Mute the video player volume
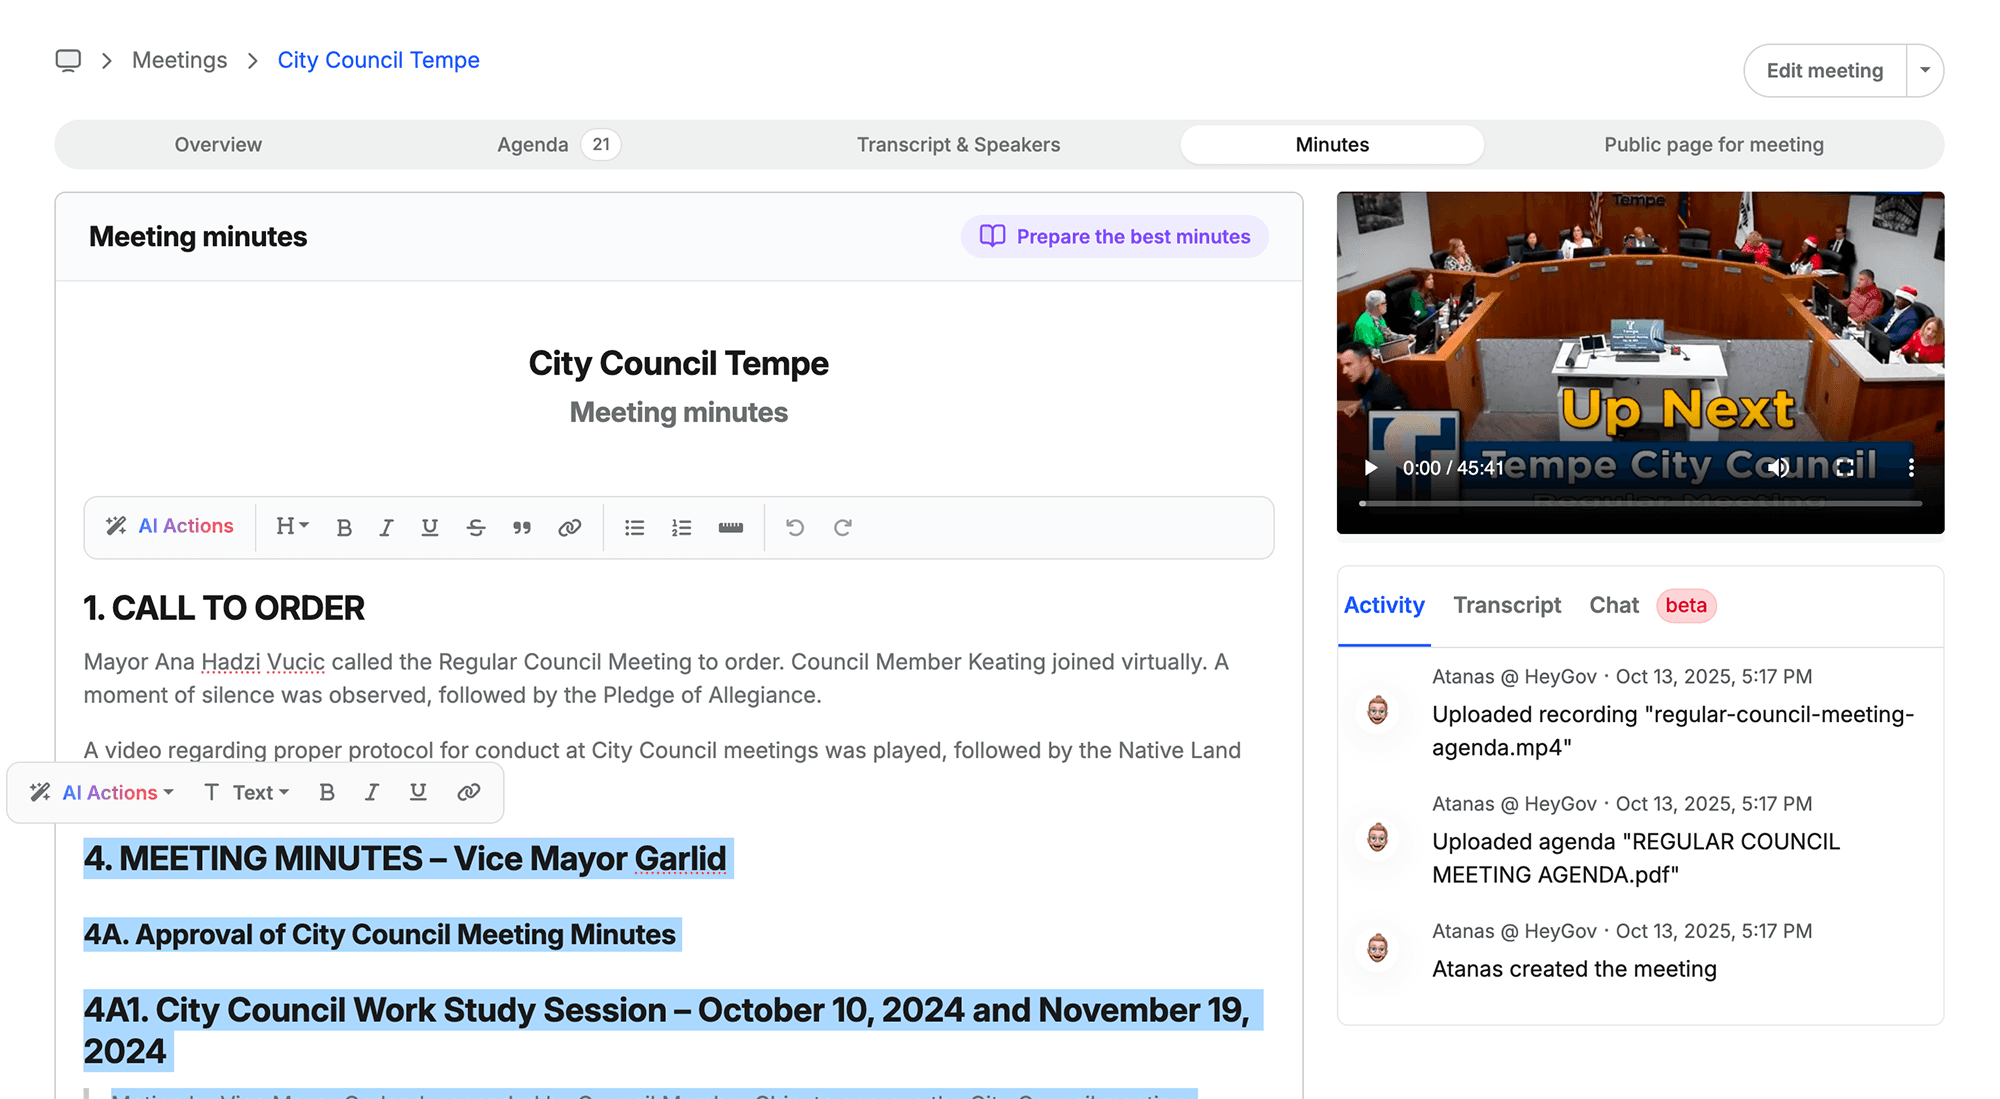This screenshot has width=2000, height=1099. (1778, 467)
